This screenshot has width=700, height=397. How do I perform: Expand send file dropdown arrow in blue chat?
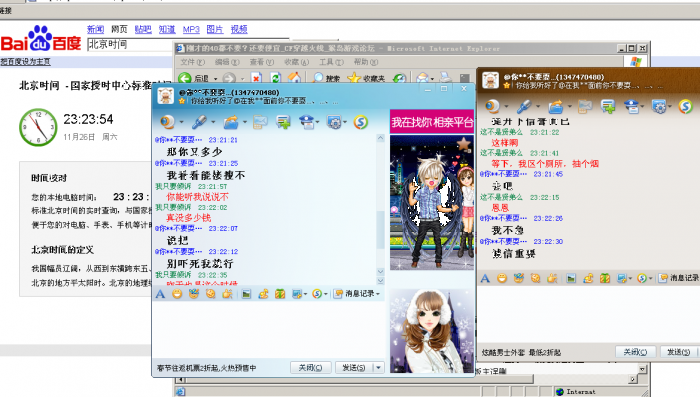coord(245,122)
